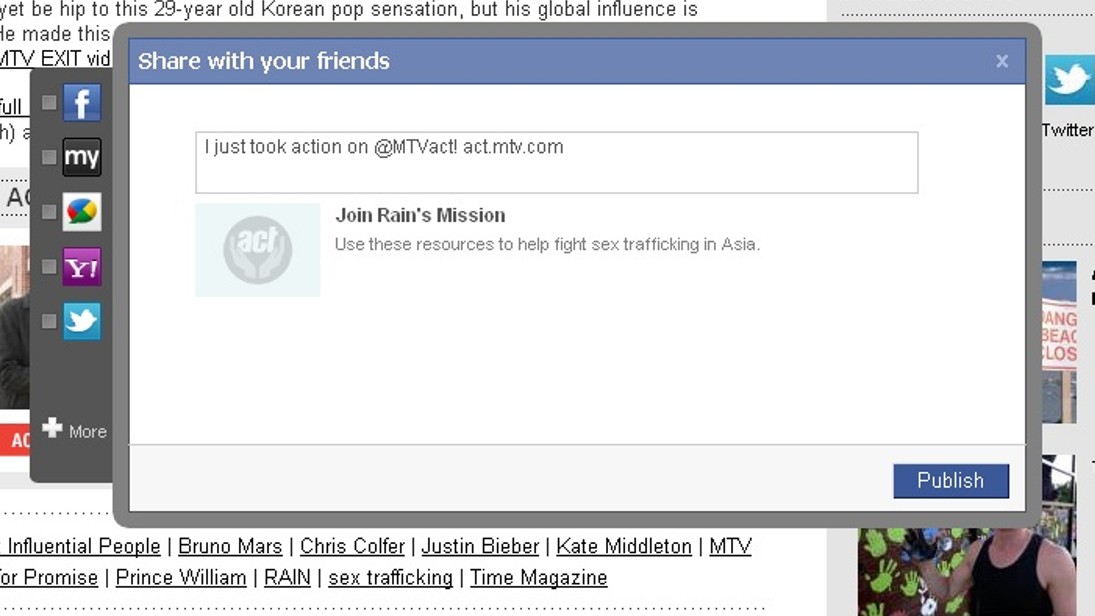Click the Time Magazine tag link
This screenshot has width=1095, height=616.
click(538, 578)
